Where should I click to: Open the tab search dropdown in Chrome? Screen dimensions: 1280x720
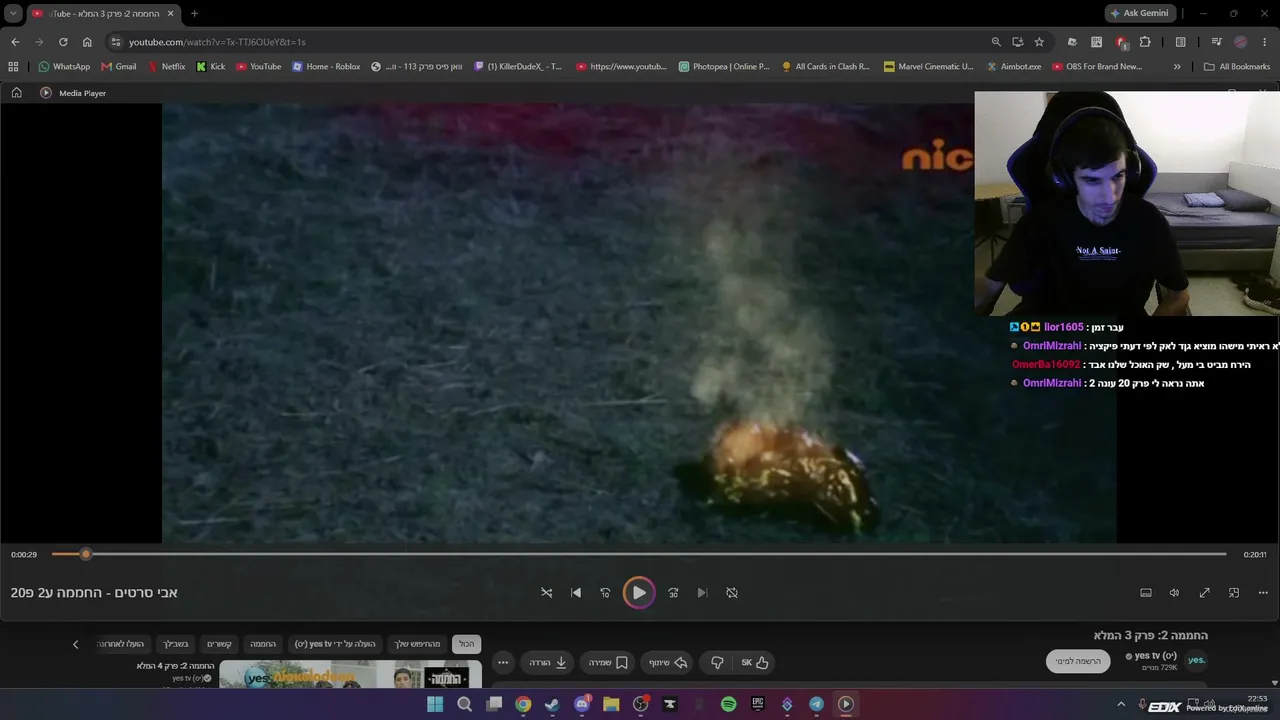click(13, 13)
